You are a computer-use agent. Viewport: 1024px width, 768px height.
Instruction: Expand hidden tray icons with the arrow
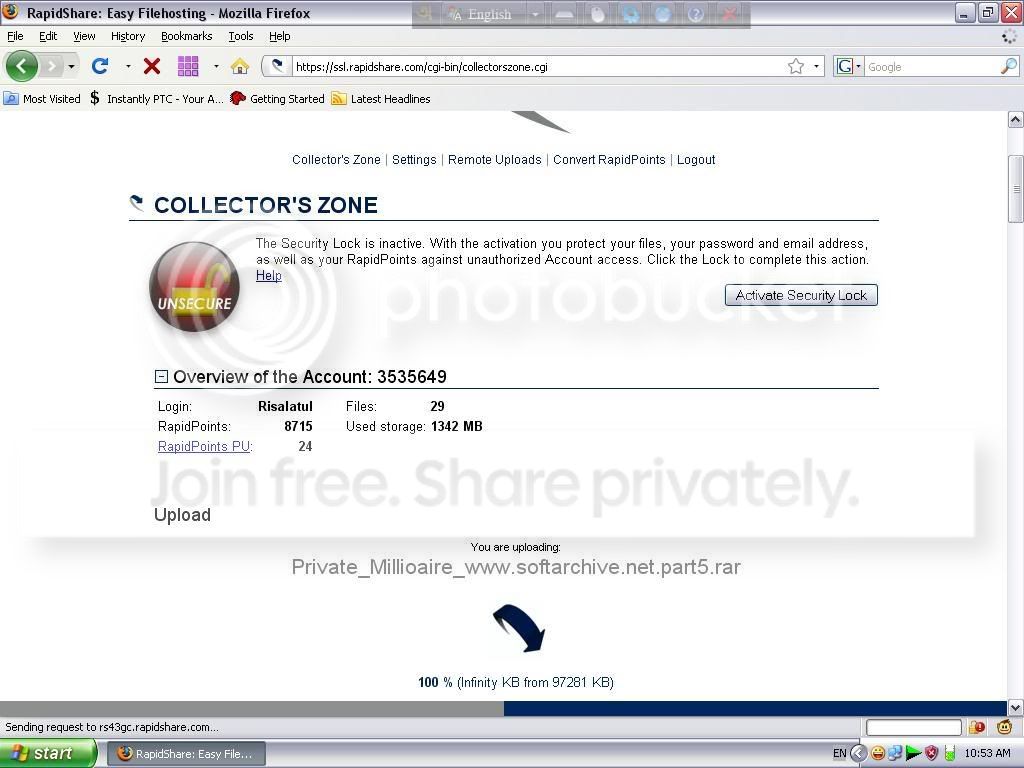click(858, 754)
